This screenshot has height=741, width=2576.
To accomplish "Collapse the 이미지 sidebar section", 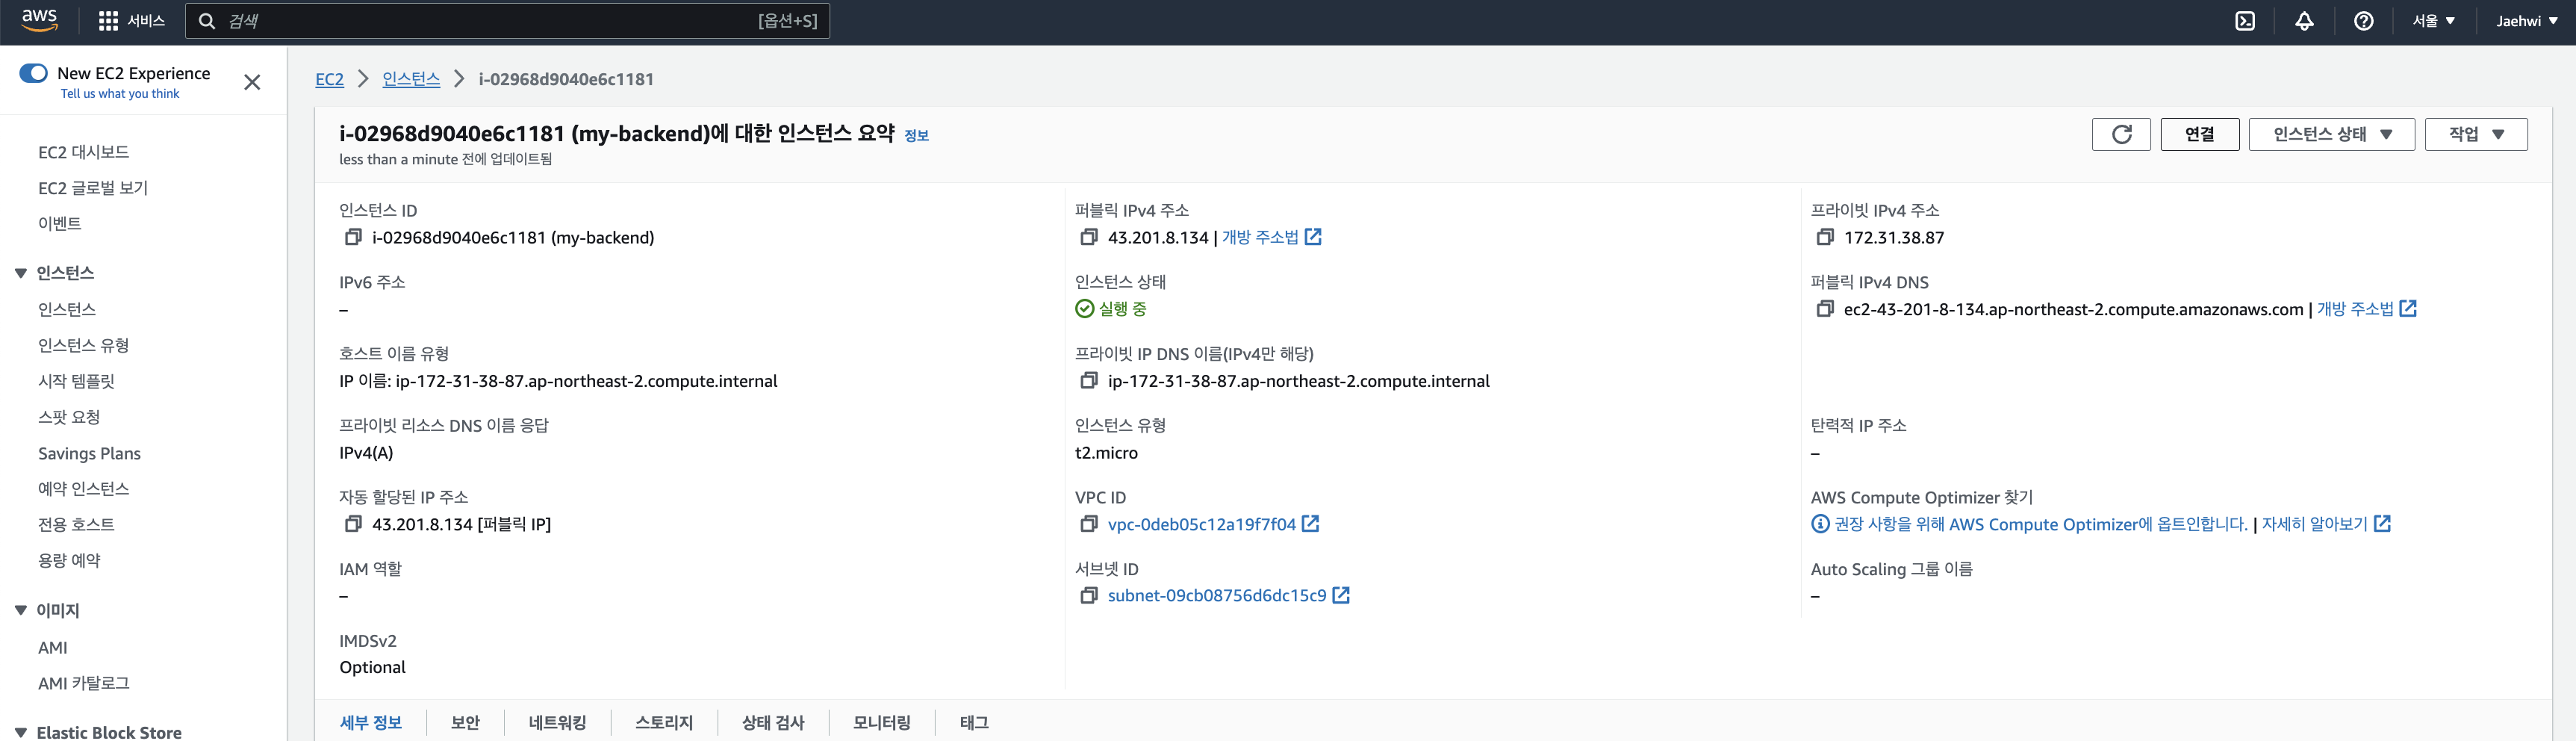I will (x=20, y=610).
